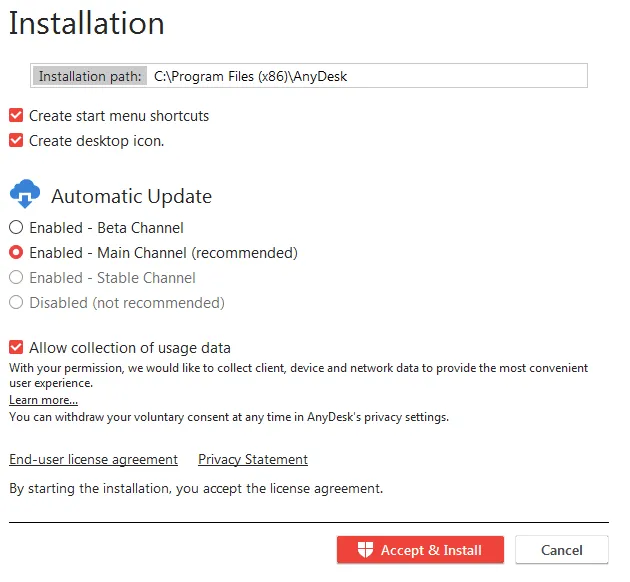
Task: Open the Privacy Statement link
Action: pyautogui.click(x=253, y=459)
